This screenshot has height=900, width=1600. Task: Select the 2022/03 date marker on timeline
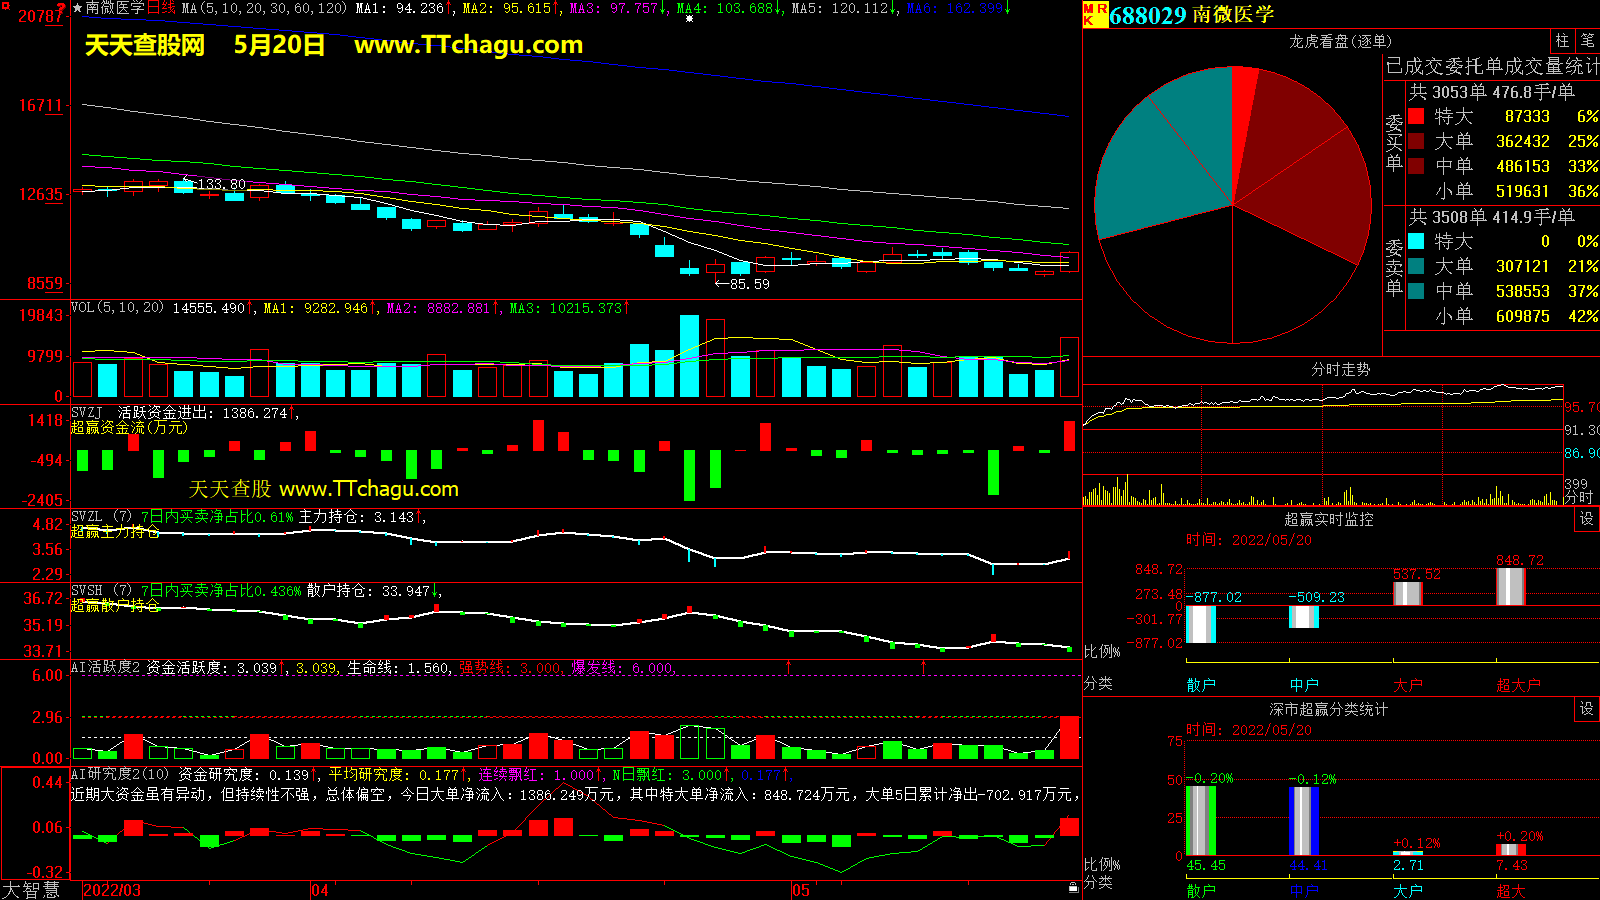pos(111,890)
